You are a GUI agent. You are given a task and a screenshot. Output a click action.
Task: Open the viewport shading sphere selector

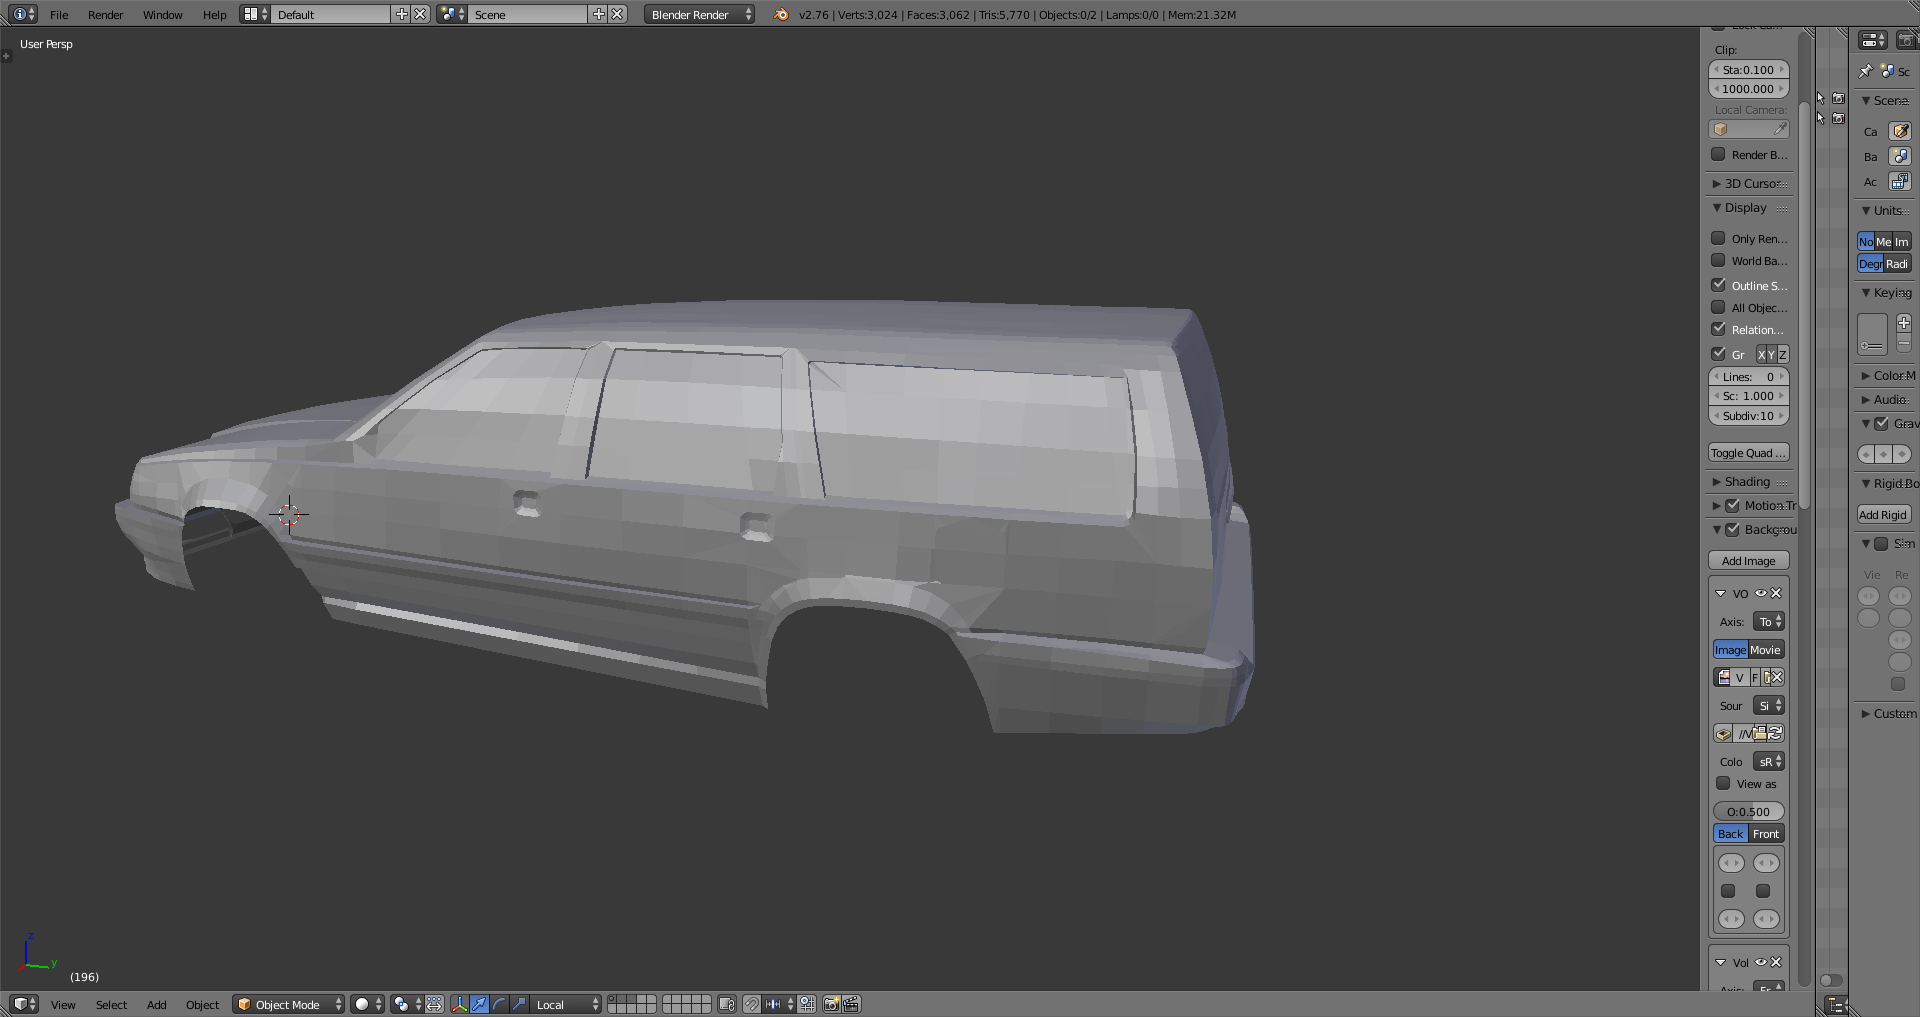[x=368, y=1004]
